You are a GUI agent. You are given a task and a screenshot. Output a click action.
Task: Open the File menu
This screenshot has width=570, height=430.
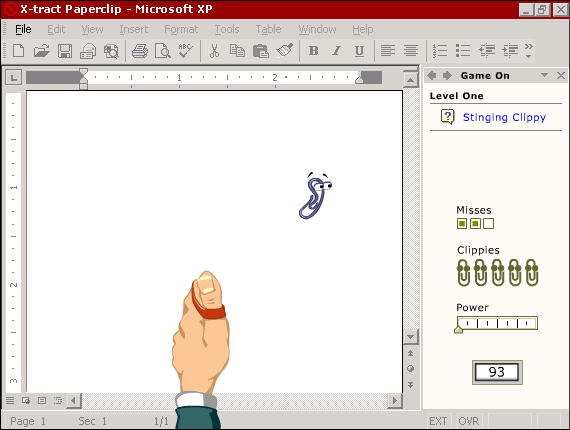[x=23, y=29]
